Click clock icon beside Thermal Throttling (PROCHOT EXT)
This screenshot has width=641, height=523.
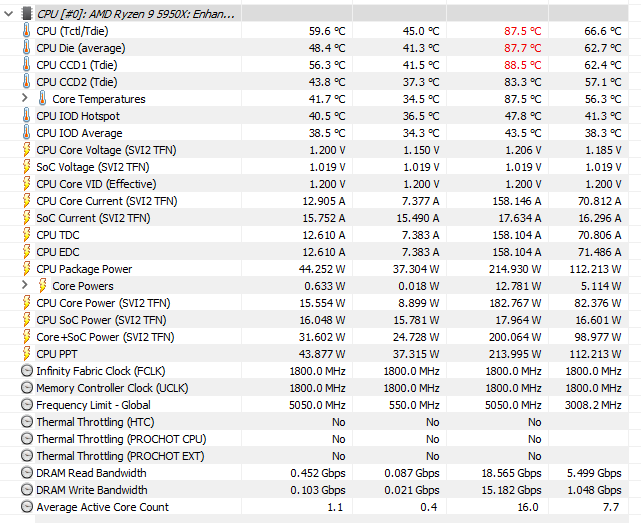point(27,456)
